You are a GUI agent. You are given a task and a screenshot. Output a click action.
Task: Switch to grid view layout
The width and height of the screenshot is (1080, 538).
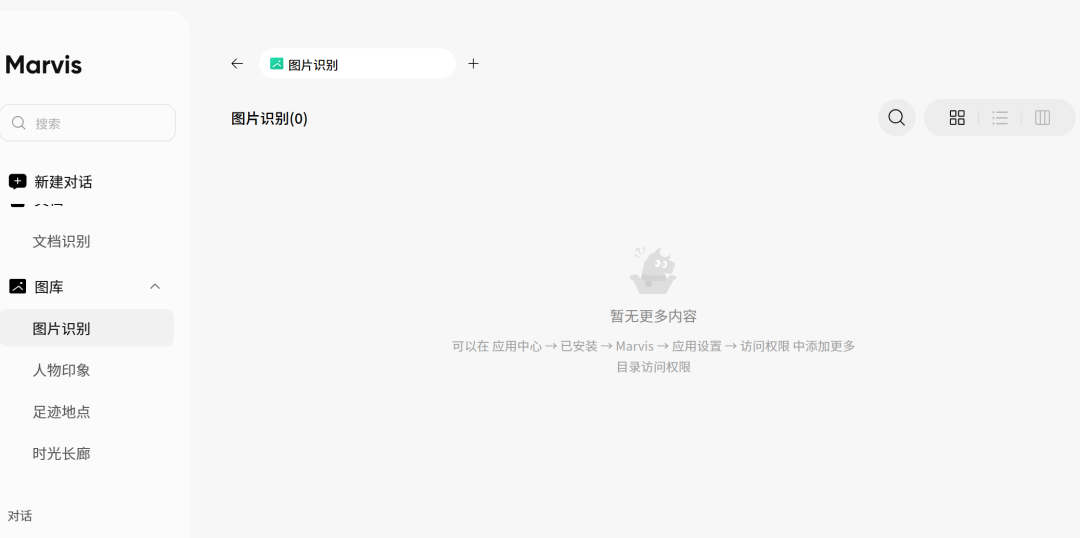point(957,118)
